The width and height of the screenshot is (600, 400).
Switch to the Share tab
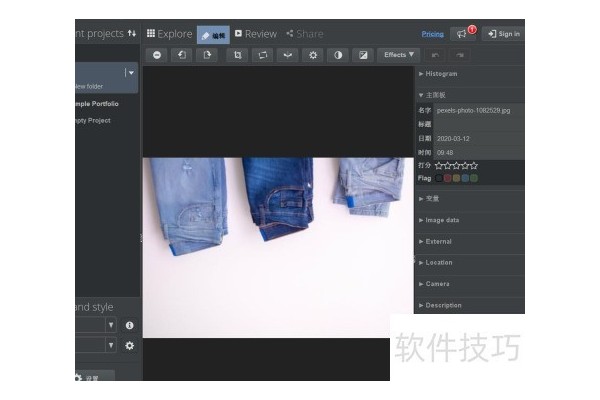point(305,34)
